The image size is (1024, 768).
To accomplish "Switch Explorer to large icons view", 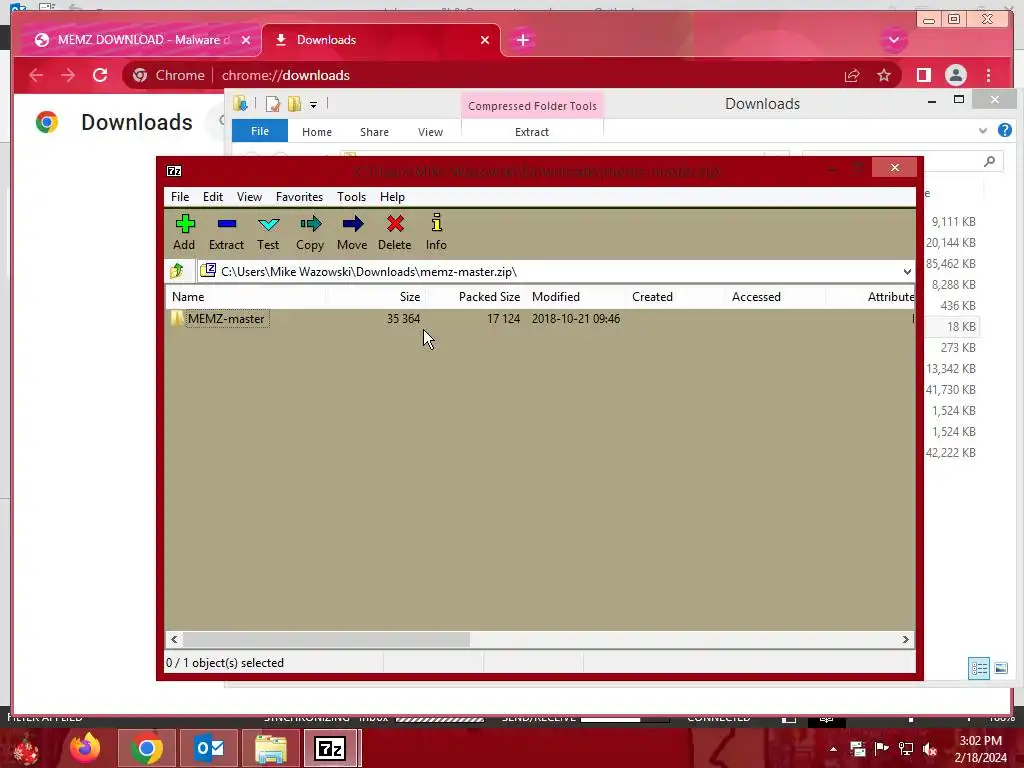I will coord(1000,668).
